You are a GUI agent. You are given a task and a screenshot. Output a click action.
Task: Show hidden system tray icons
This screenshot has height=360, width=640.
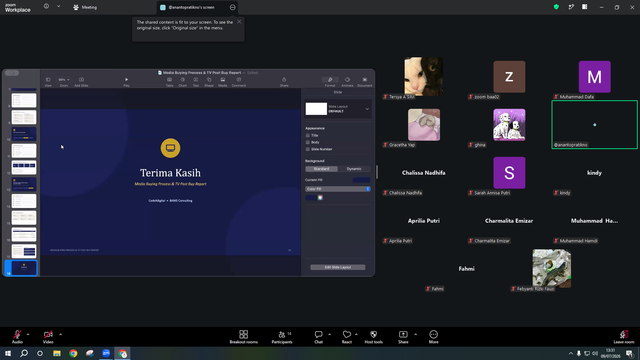571,353
